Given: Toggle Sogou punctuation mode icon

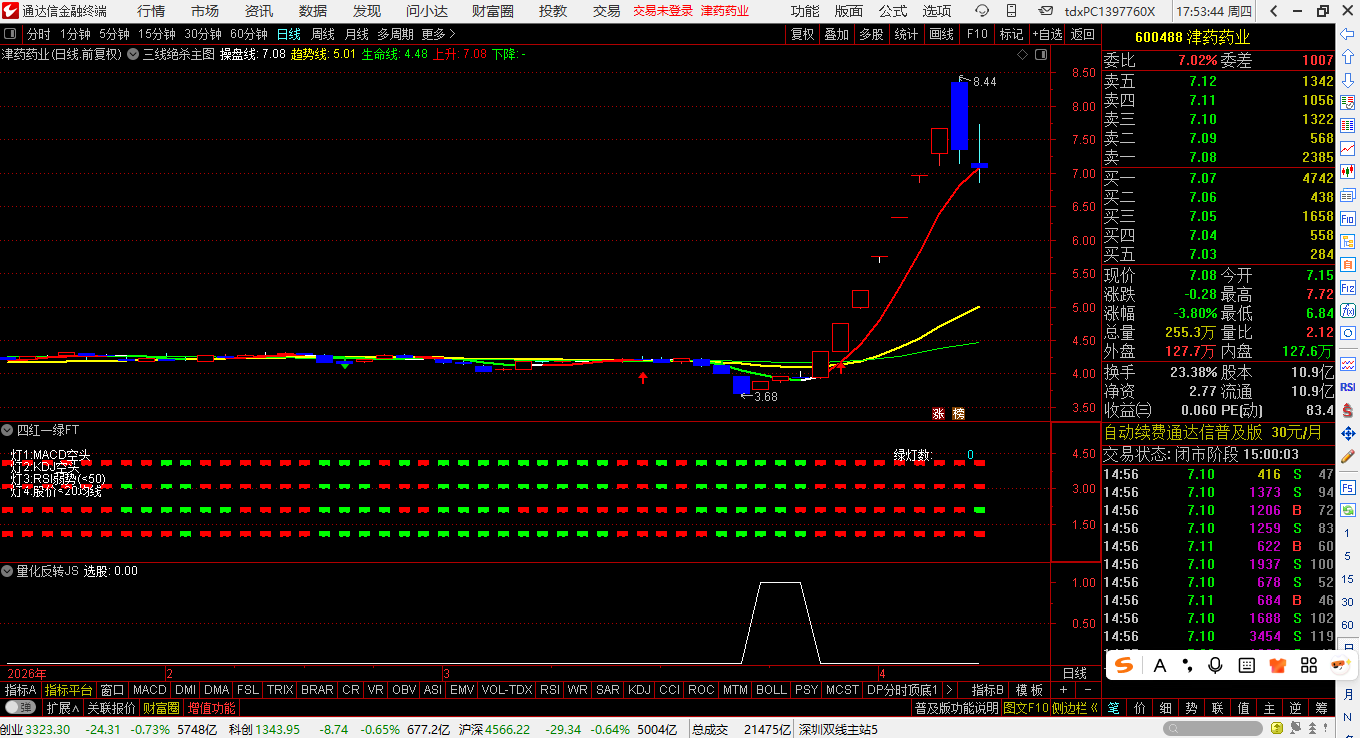Looking at the screenshot, I should click(1188, 665).
